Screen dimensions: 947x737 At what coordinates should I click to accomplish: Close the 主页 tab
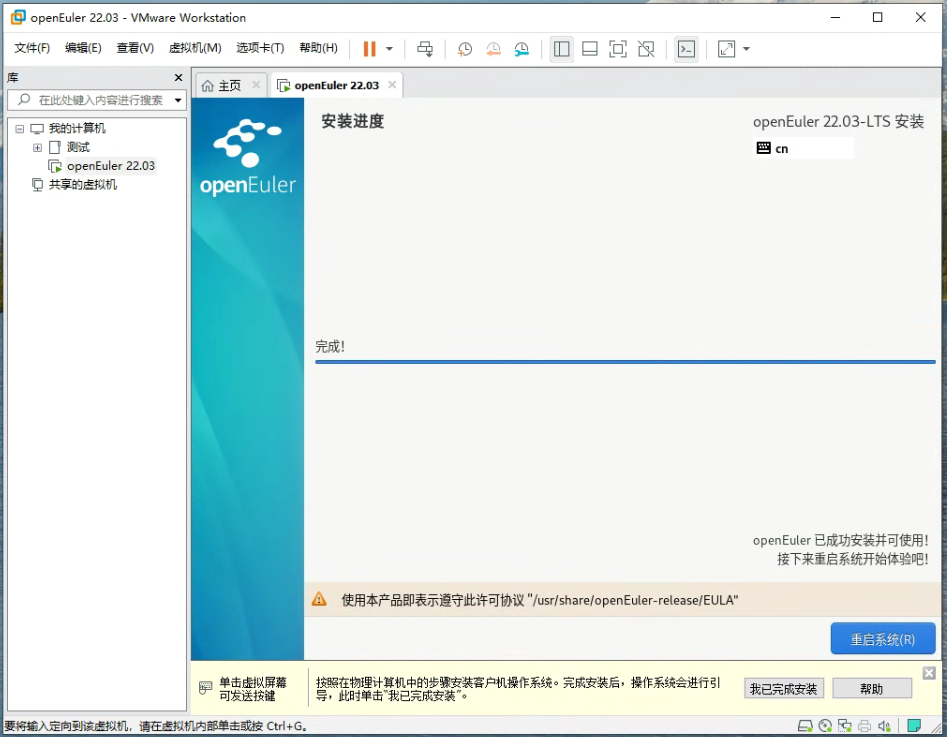click(x=256, y=85)
